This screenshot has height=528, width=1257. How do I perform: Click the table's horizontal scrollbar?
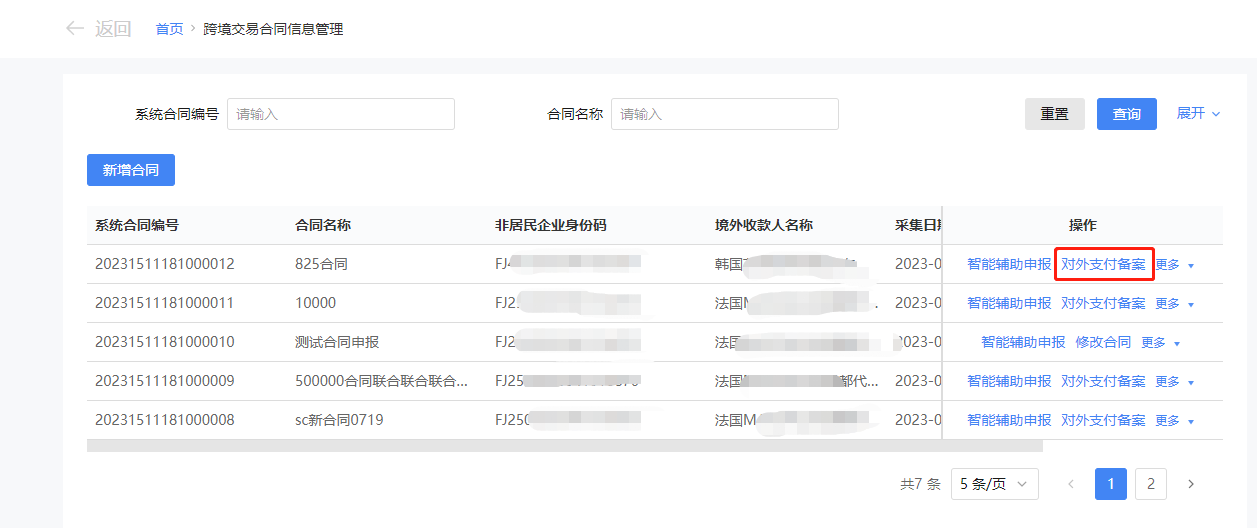(564, 446)
